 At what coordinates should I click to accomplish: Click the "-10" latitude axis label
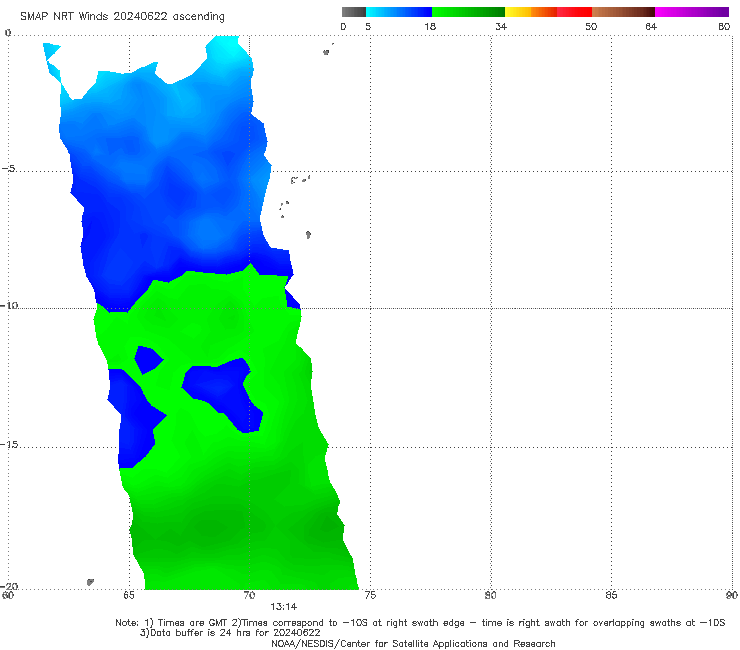(x=9, y=305)
